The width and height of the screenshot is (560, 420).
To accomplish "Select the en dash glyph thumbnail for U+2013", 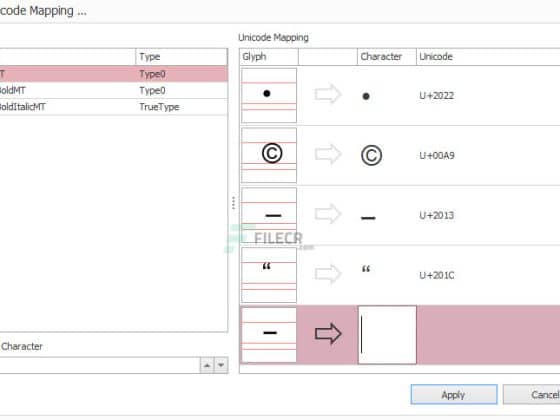I will pos(269,215).
